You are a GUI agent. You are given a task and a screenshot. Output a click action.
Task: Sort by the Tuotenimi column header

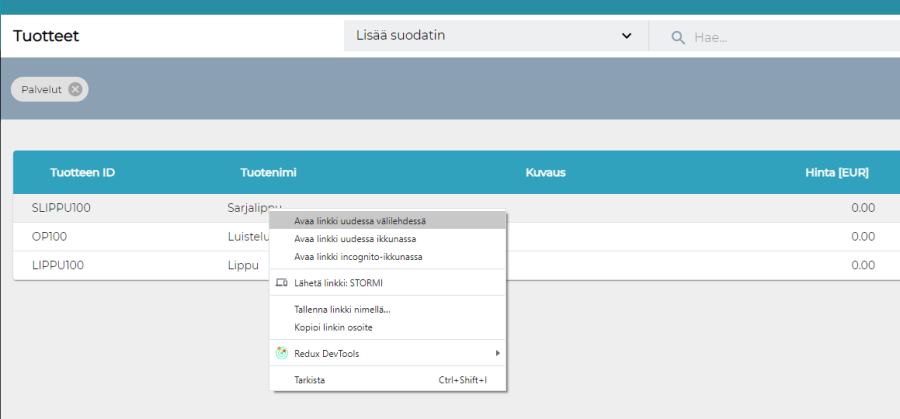click(268, 172)
